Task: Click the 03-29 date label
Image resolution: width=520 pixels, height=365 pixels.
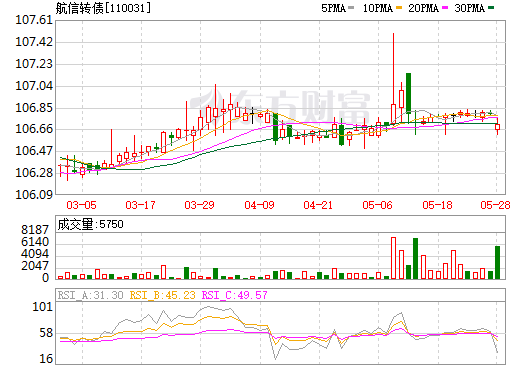Action: (x=199, y=205)
